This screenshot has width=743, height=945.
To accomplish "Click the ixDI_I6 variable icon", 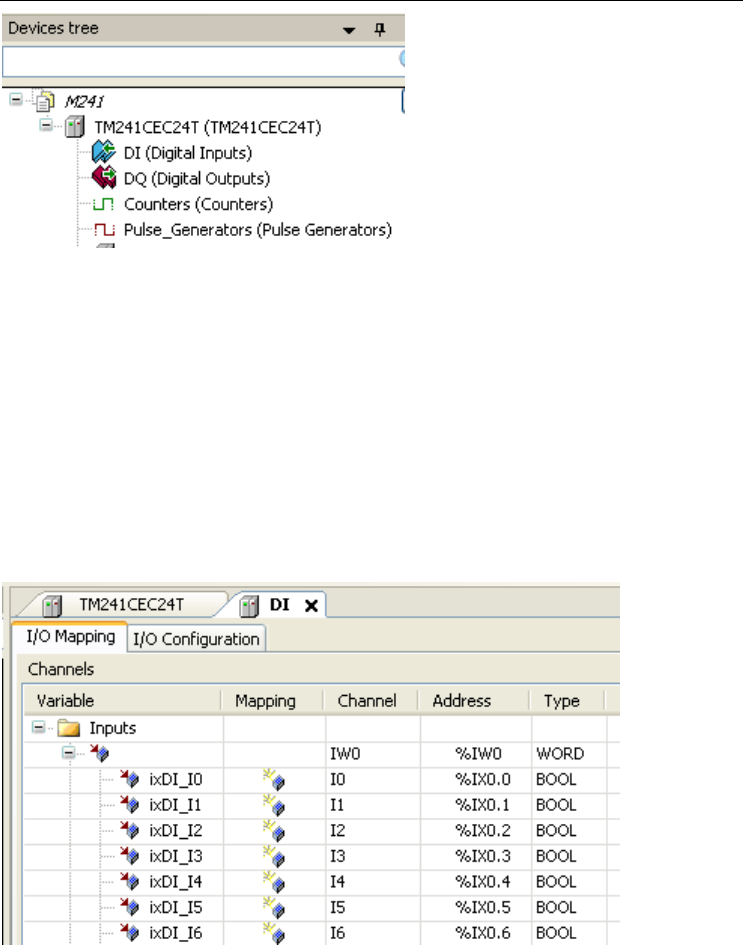I will click(x=130, y=932).
